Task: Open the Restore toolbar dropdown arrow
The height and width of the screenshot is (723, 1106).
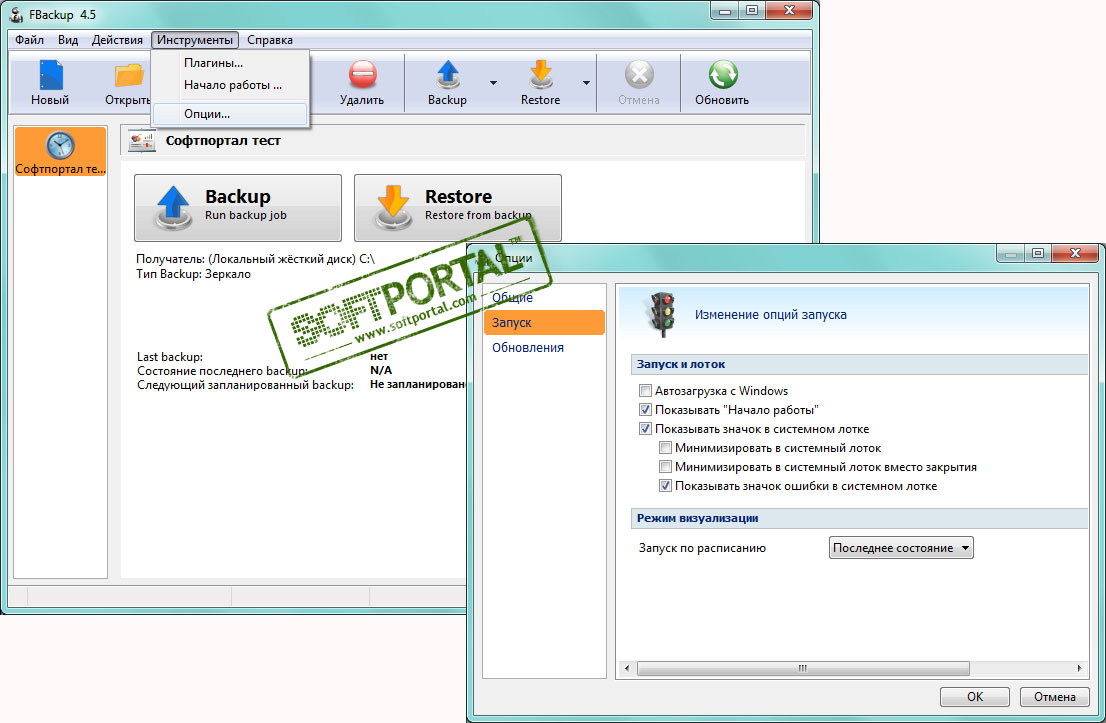Action: pos(586,83)
